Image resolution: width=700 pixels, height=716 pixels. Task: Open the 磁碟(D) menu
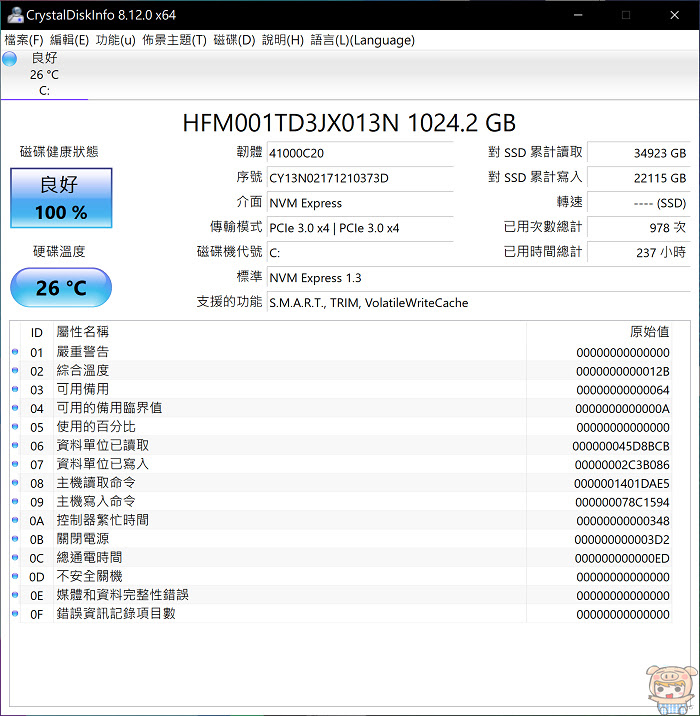(x=234, y=40)
